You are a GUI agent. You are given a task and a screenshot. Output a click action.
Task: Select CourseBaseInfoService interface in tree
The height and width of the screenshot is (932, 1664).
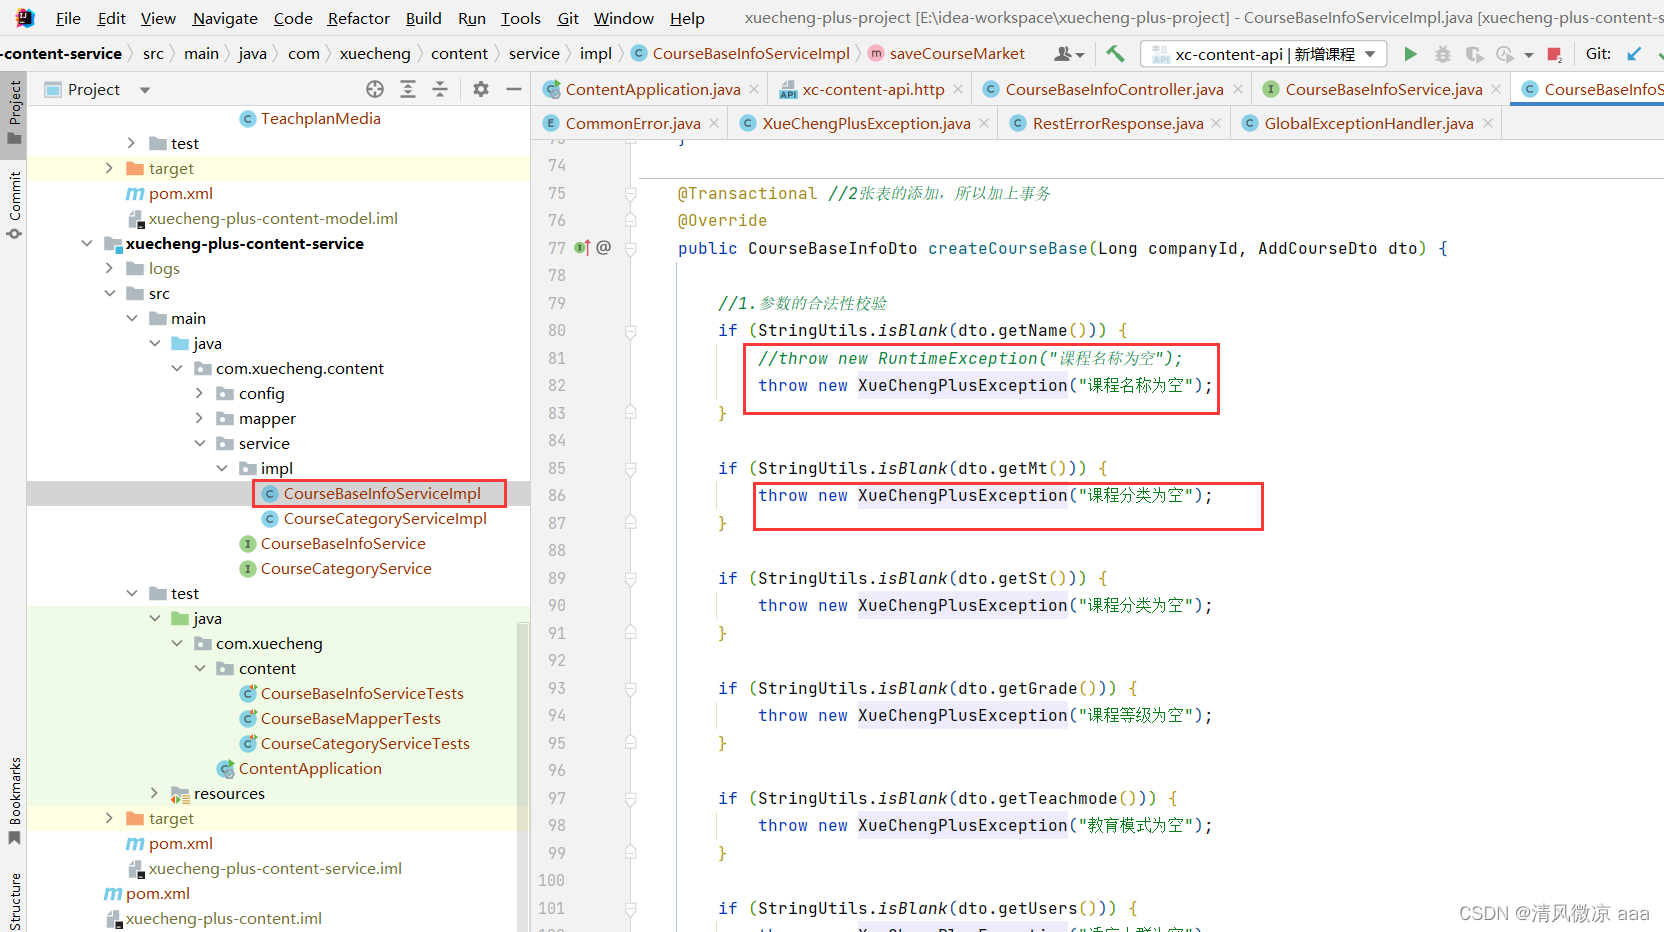click(x=343, y=543)
